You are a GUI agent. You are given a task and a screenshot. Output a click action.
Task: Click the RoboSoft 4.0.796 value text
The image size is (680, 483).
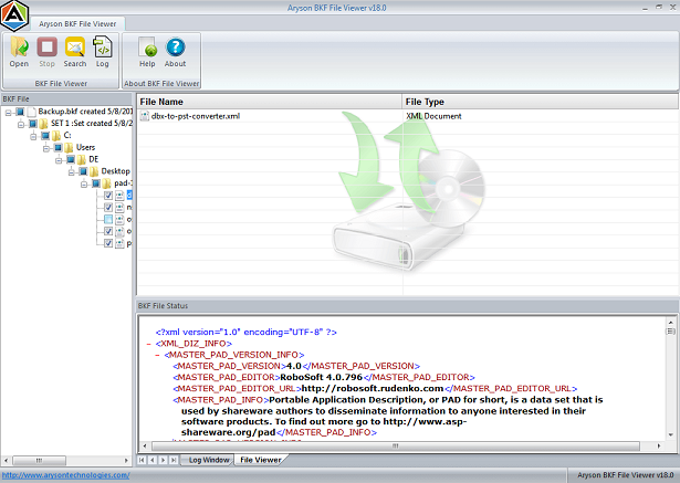click(x=321, y=377)
